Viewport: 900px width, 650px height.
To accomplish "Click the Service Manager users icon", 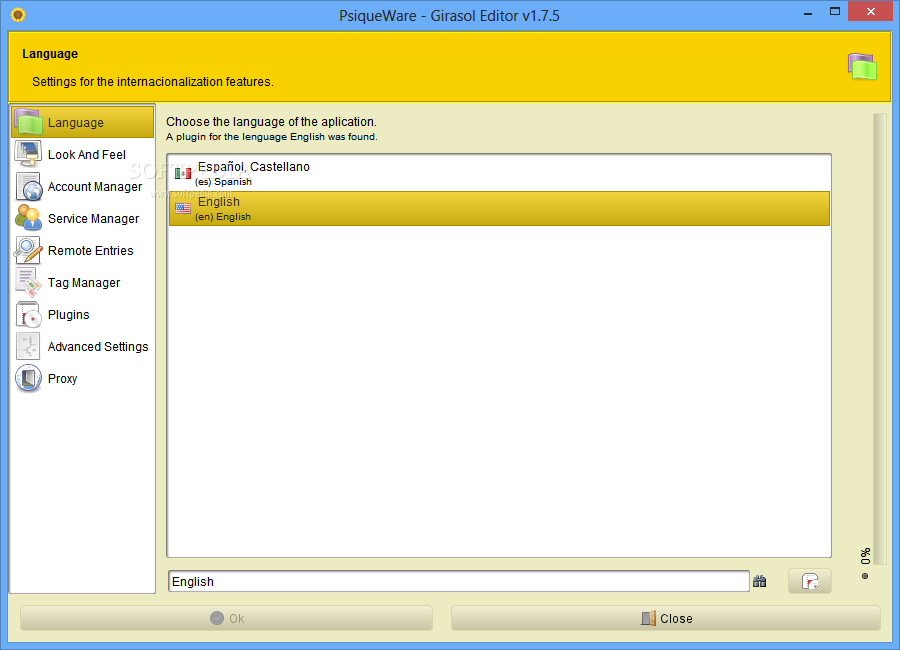I will [28, 218].
